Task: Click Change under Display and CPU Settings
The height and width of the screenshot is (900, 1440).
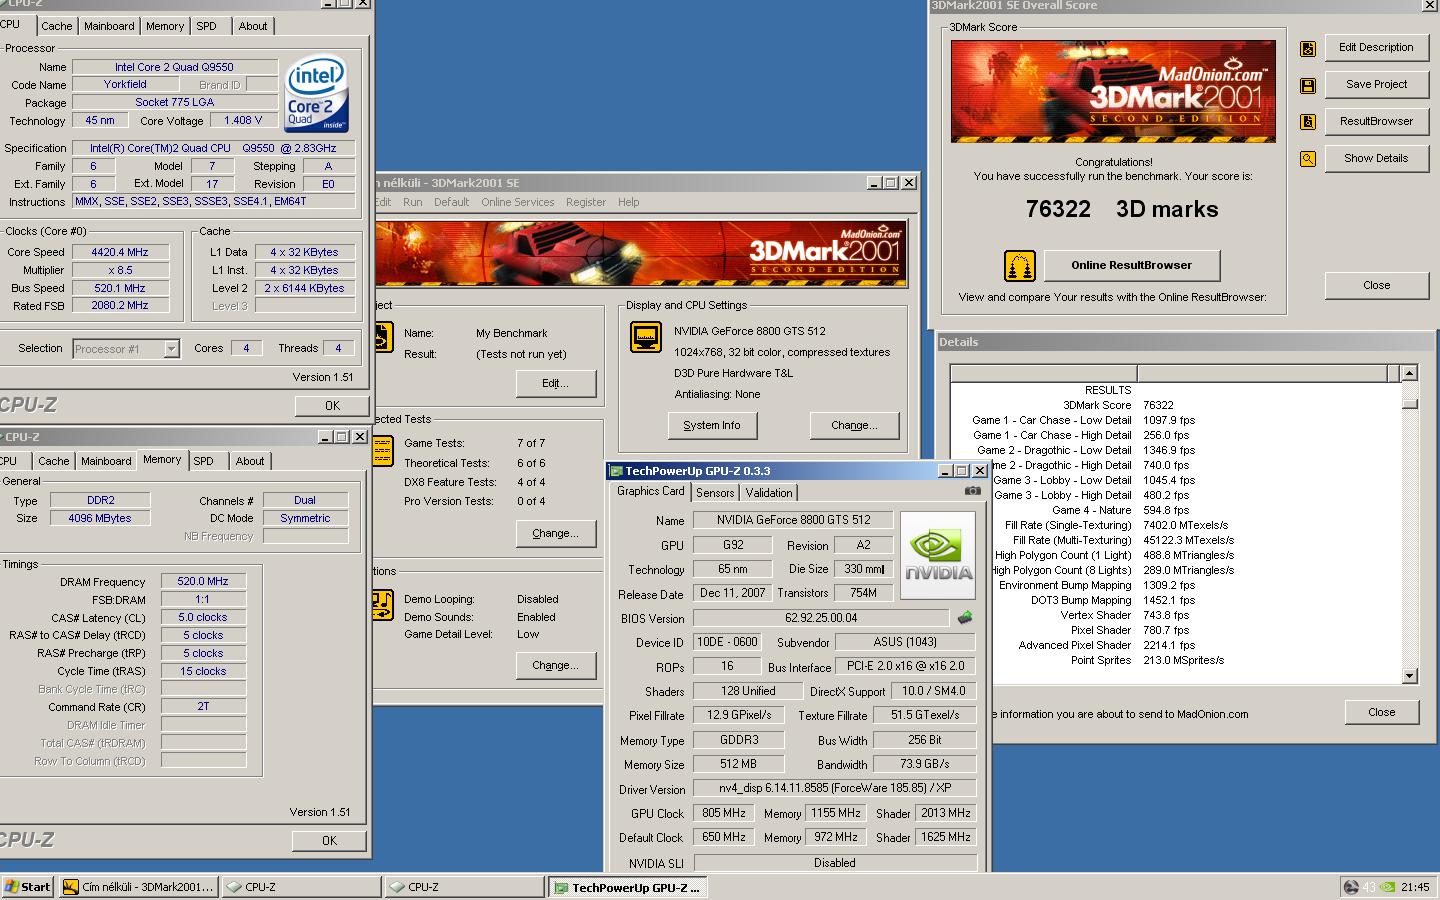Action: pyautogui.click(x=854, y=425)
